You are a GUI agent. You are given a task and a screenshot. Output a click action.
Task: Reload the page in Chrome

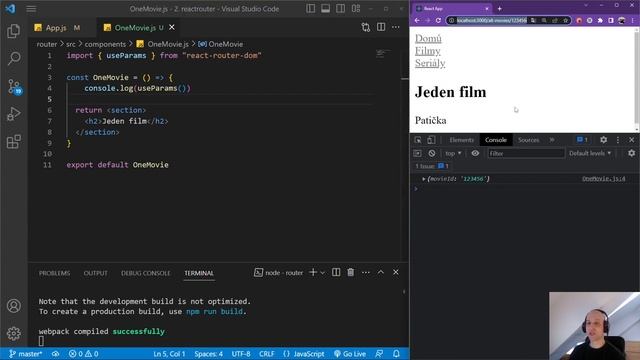[x=438, y=20]
